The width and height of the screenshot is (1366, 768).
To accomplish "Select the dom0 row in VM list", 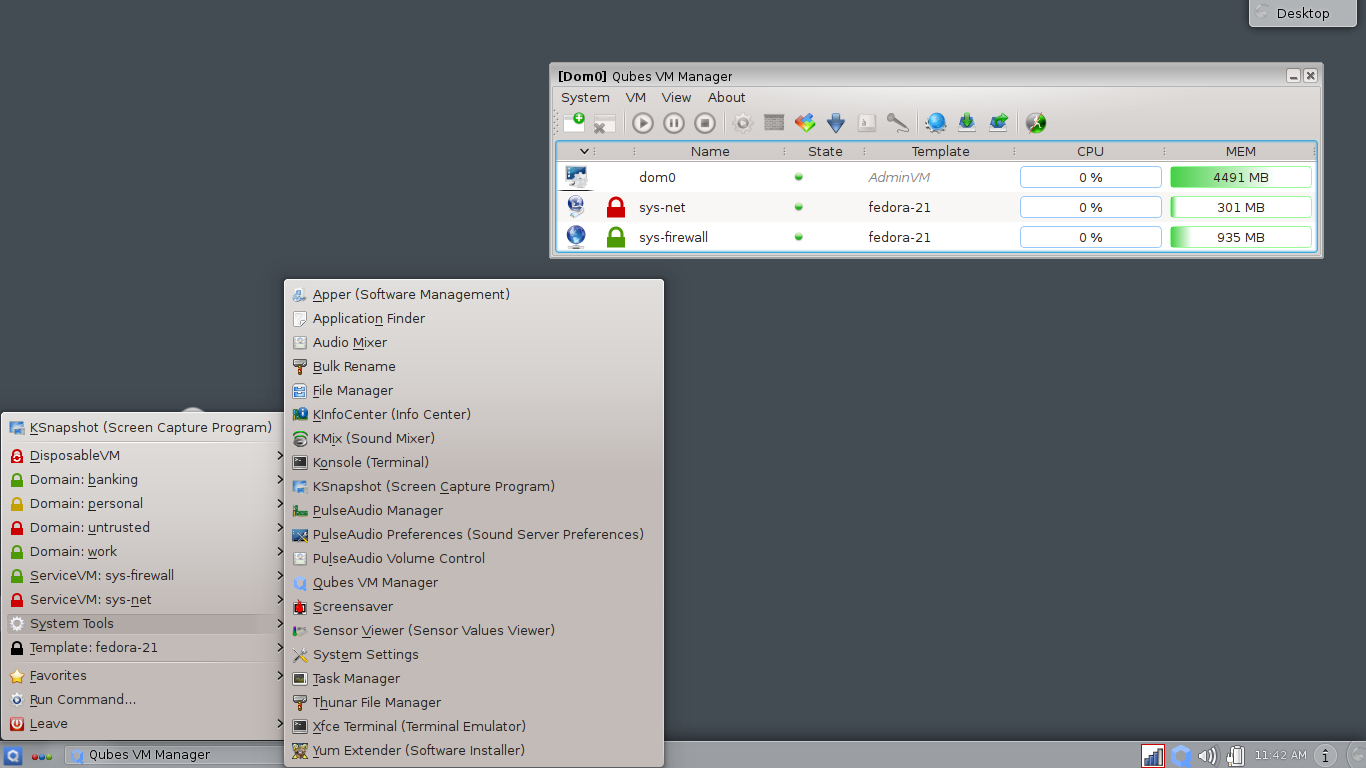I will pos(936,177).
